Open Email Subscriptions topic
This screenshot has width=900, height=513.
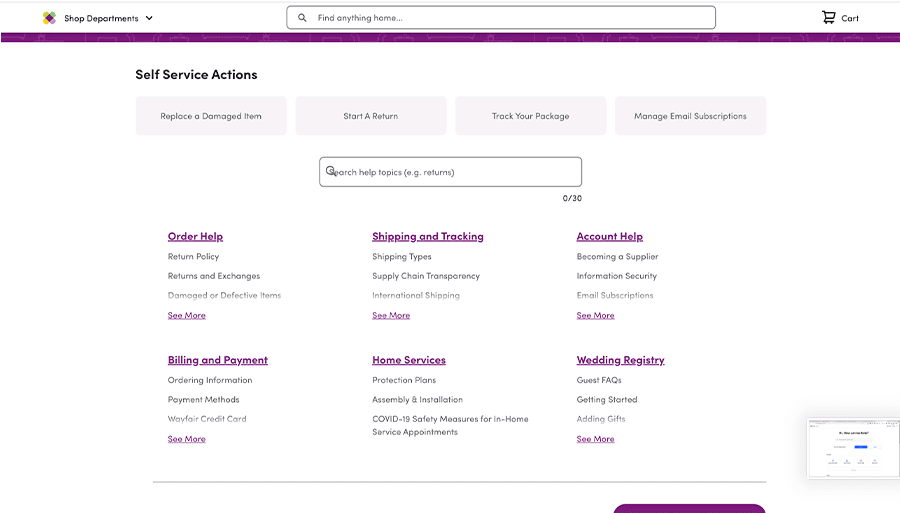coord(615,296)
